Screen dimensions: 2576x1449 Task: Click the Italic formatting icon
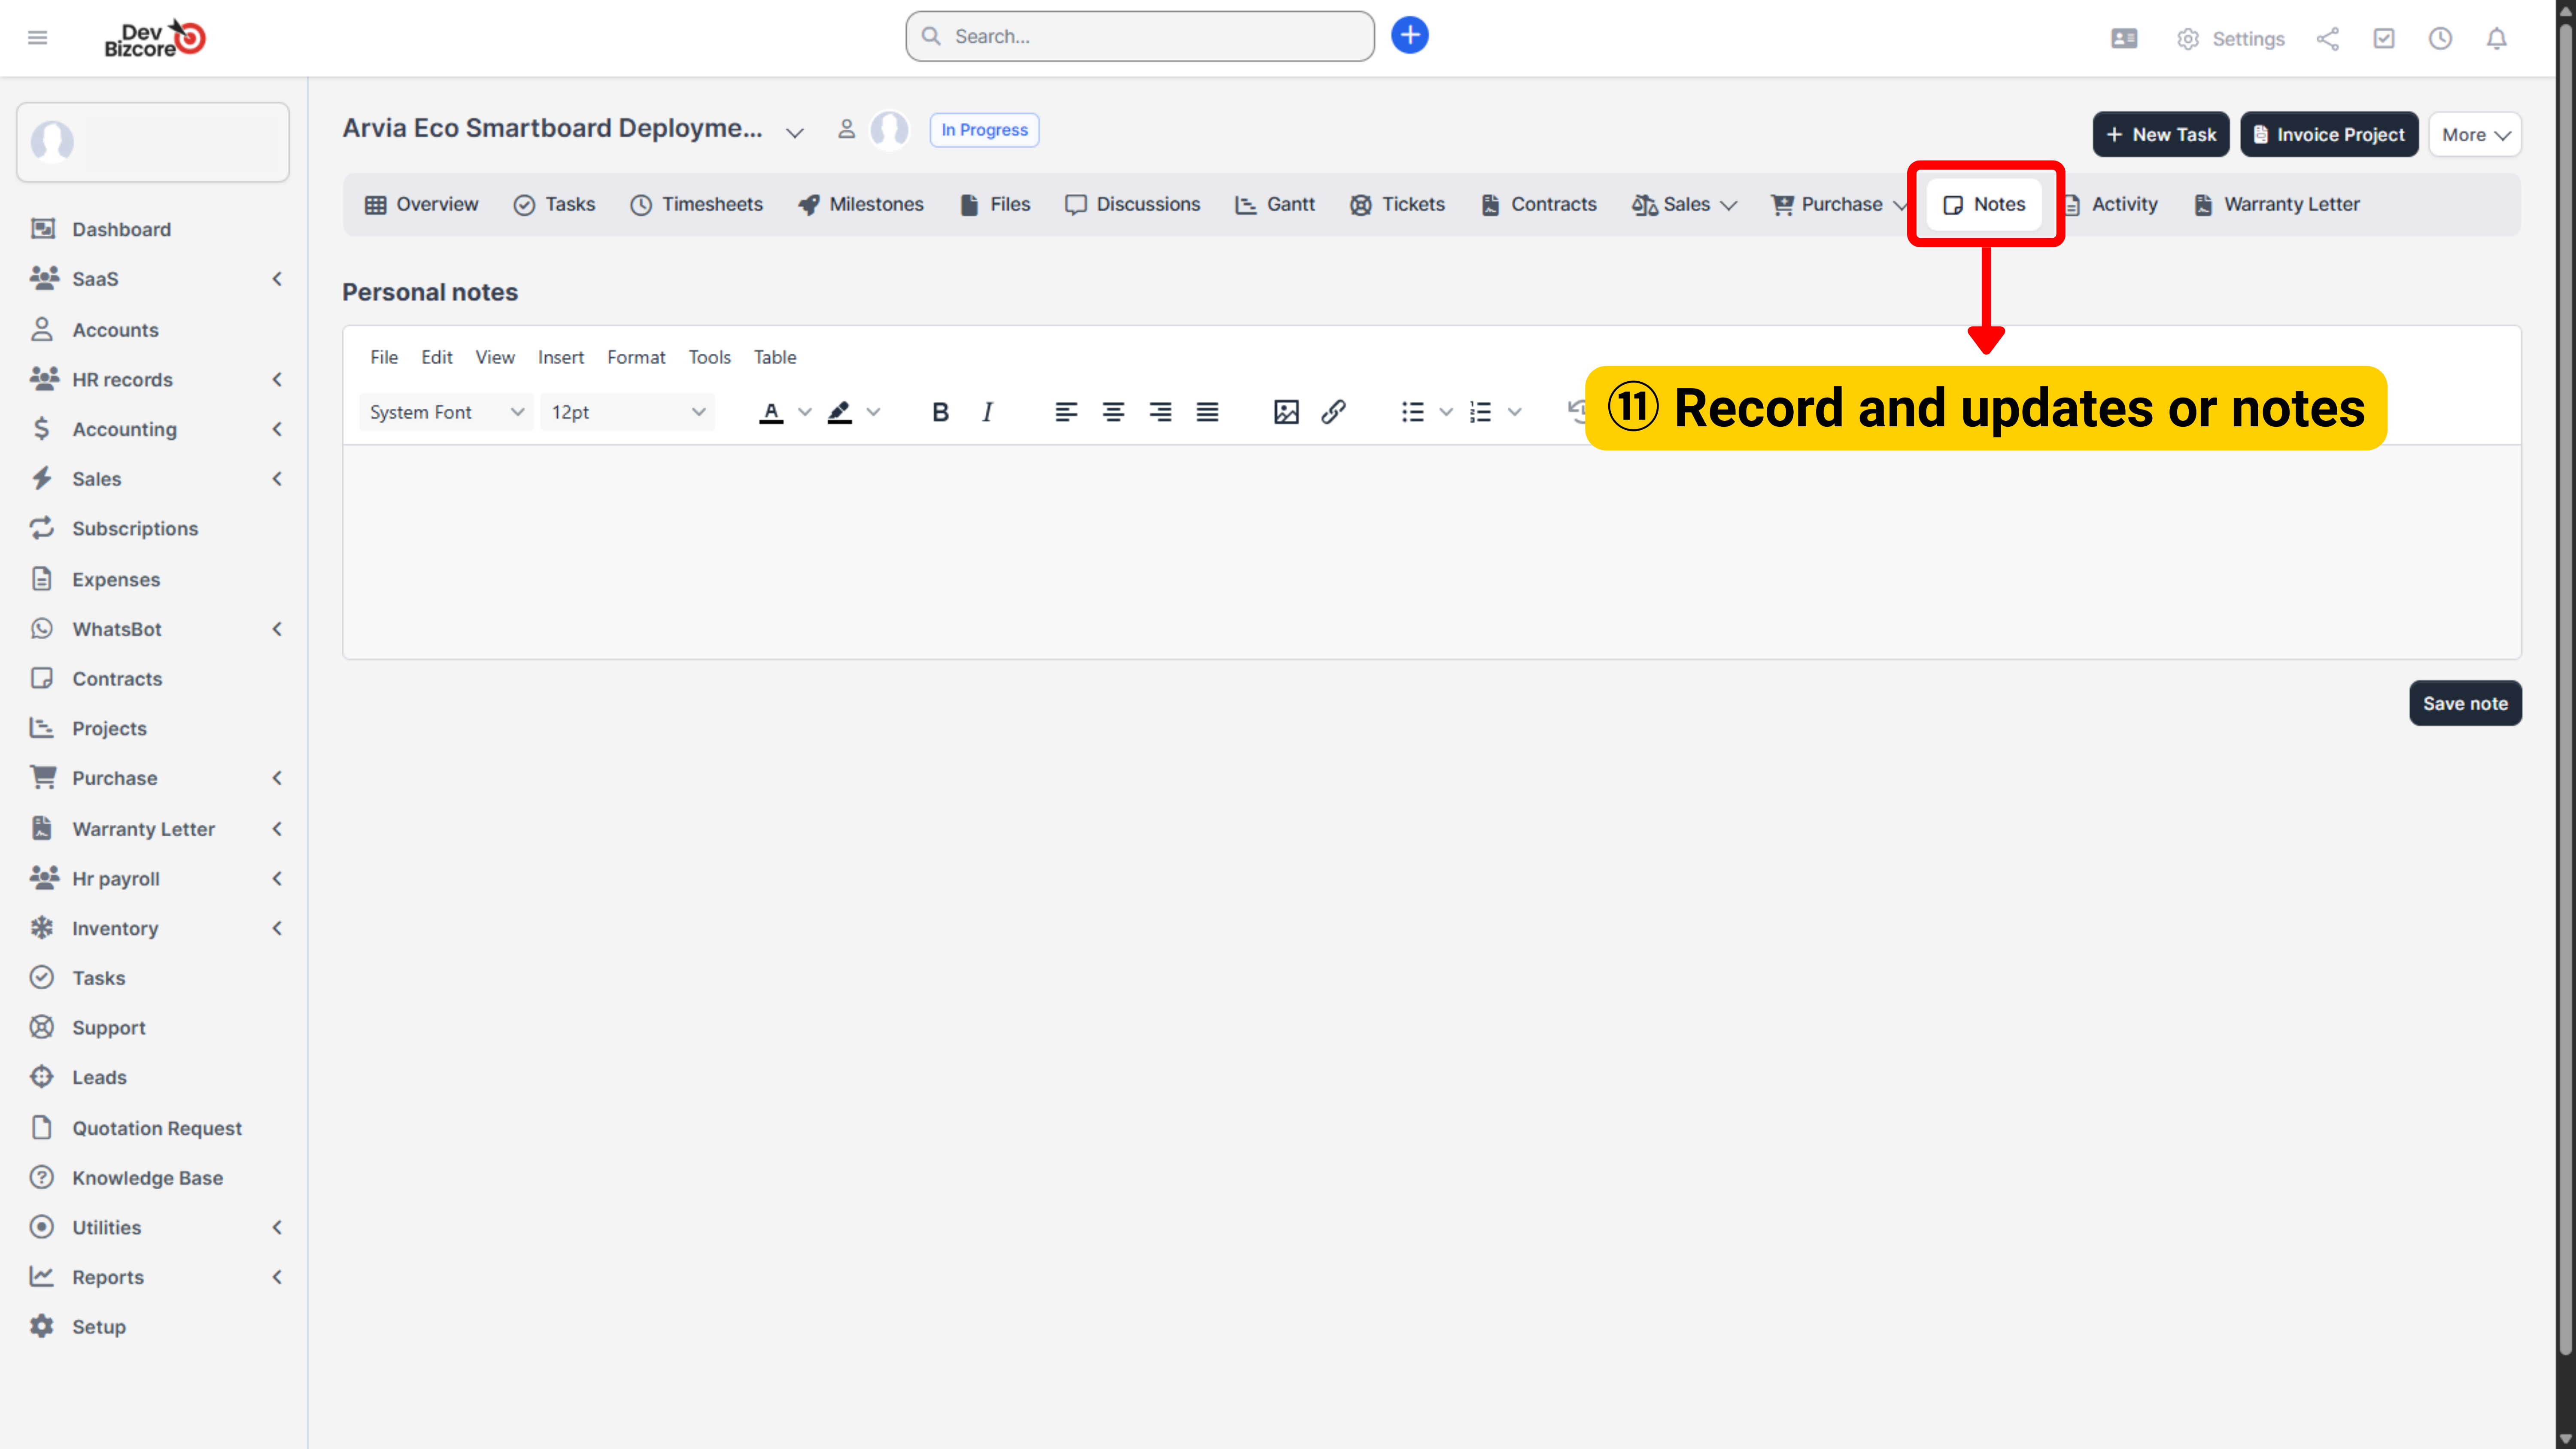pyautogui.click(x=987, y=412)
